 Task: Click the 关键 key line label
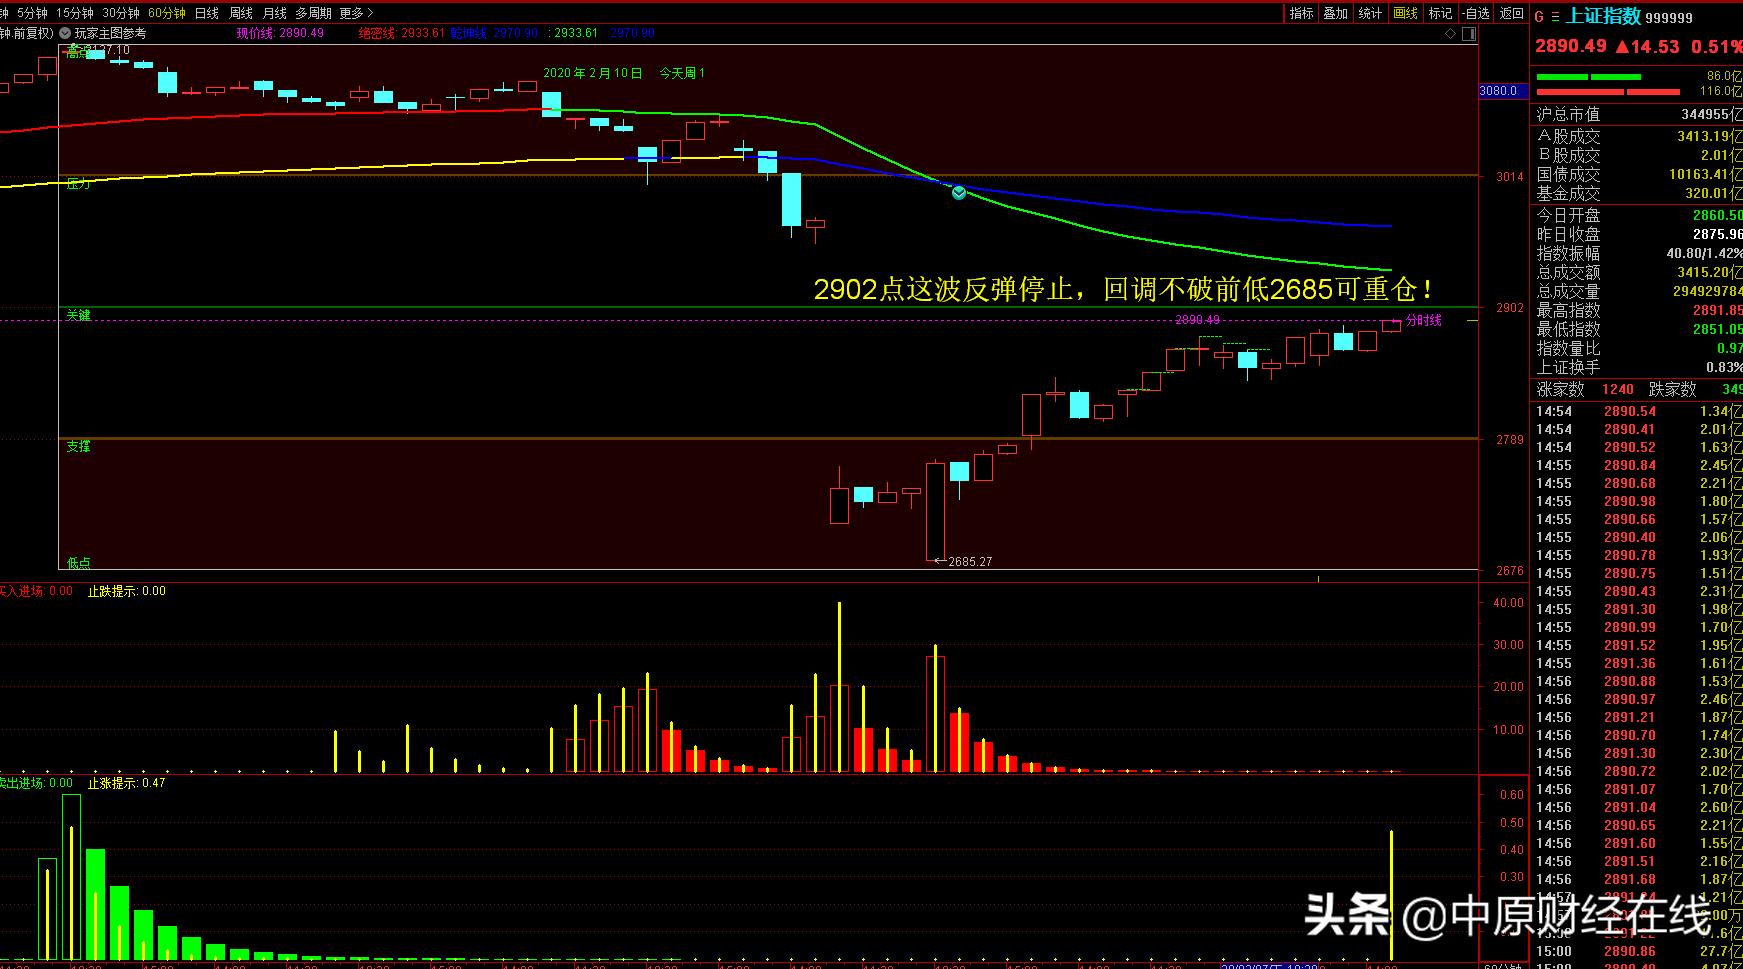point(78,315)
